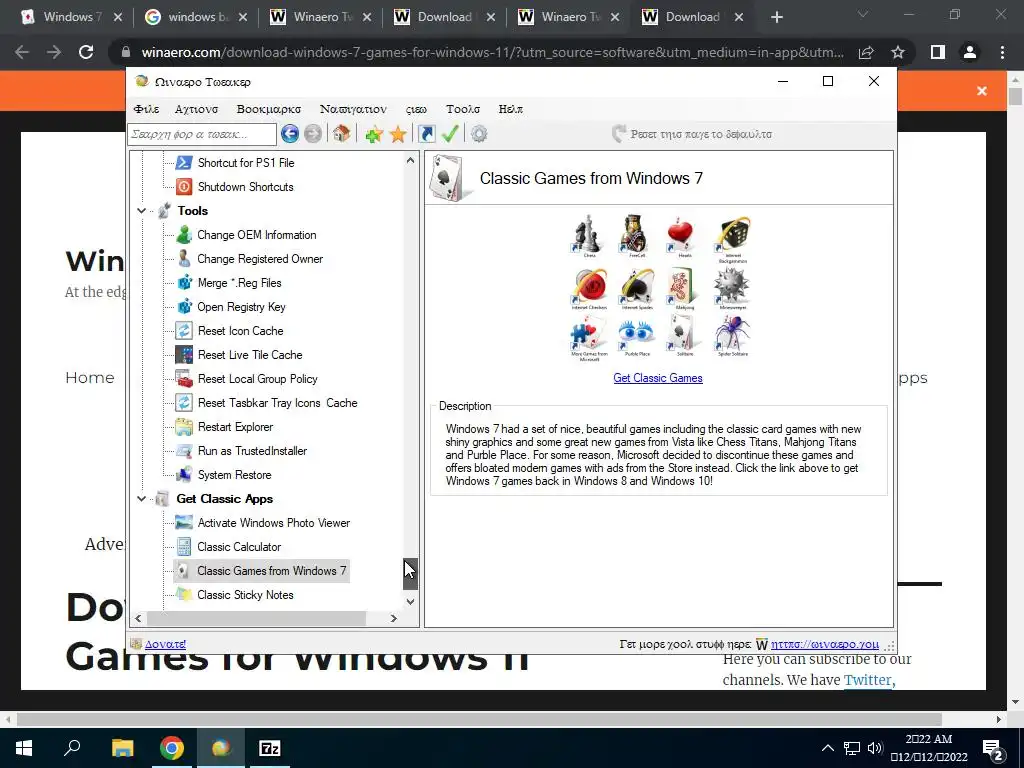
Task: Select the Reset Live Tile Cache tree item
Action: coord(250,355)
